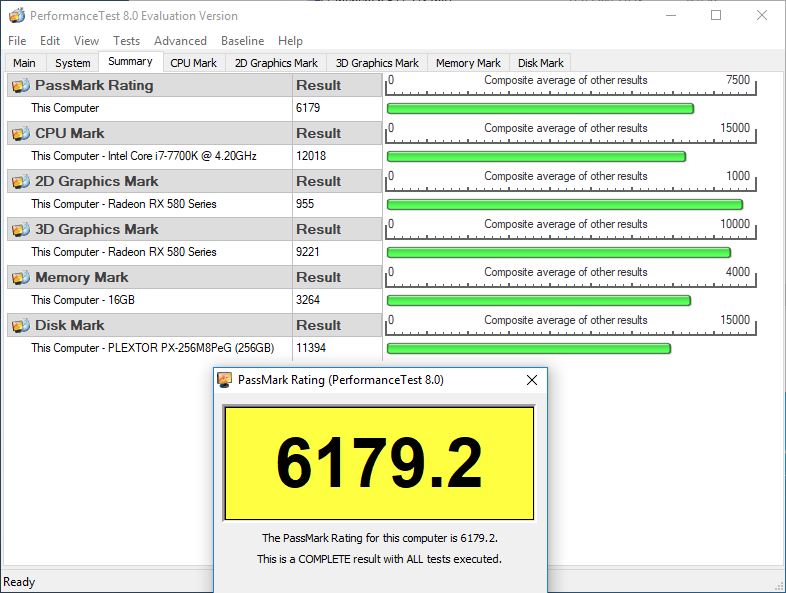Screen dimensions: 786x593
Task: Click the Memory Mark row icon
Action: point(20,278)
